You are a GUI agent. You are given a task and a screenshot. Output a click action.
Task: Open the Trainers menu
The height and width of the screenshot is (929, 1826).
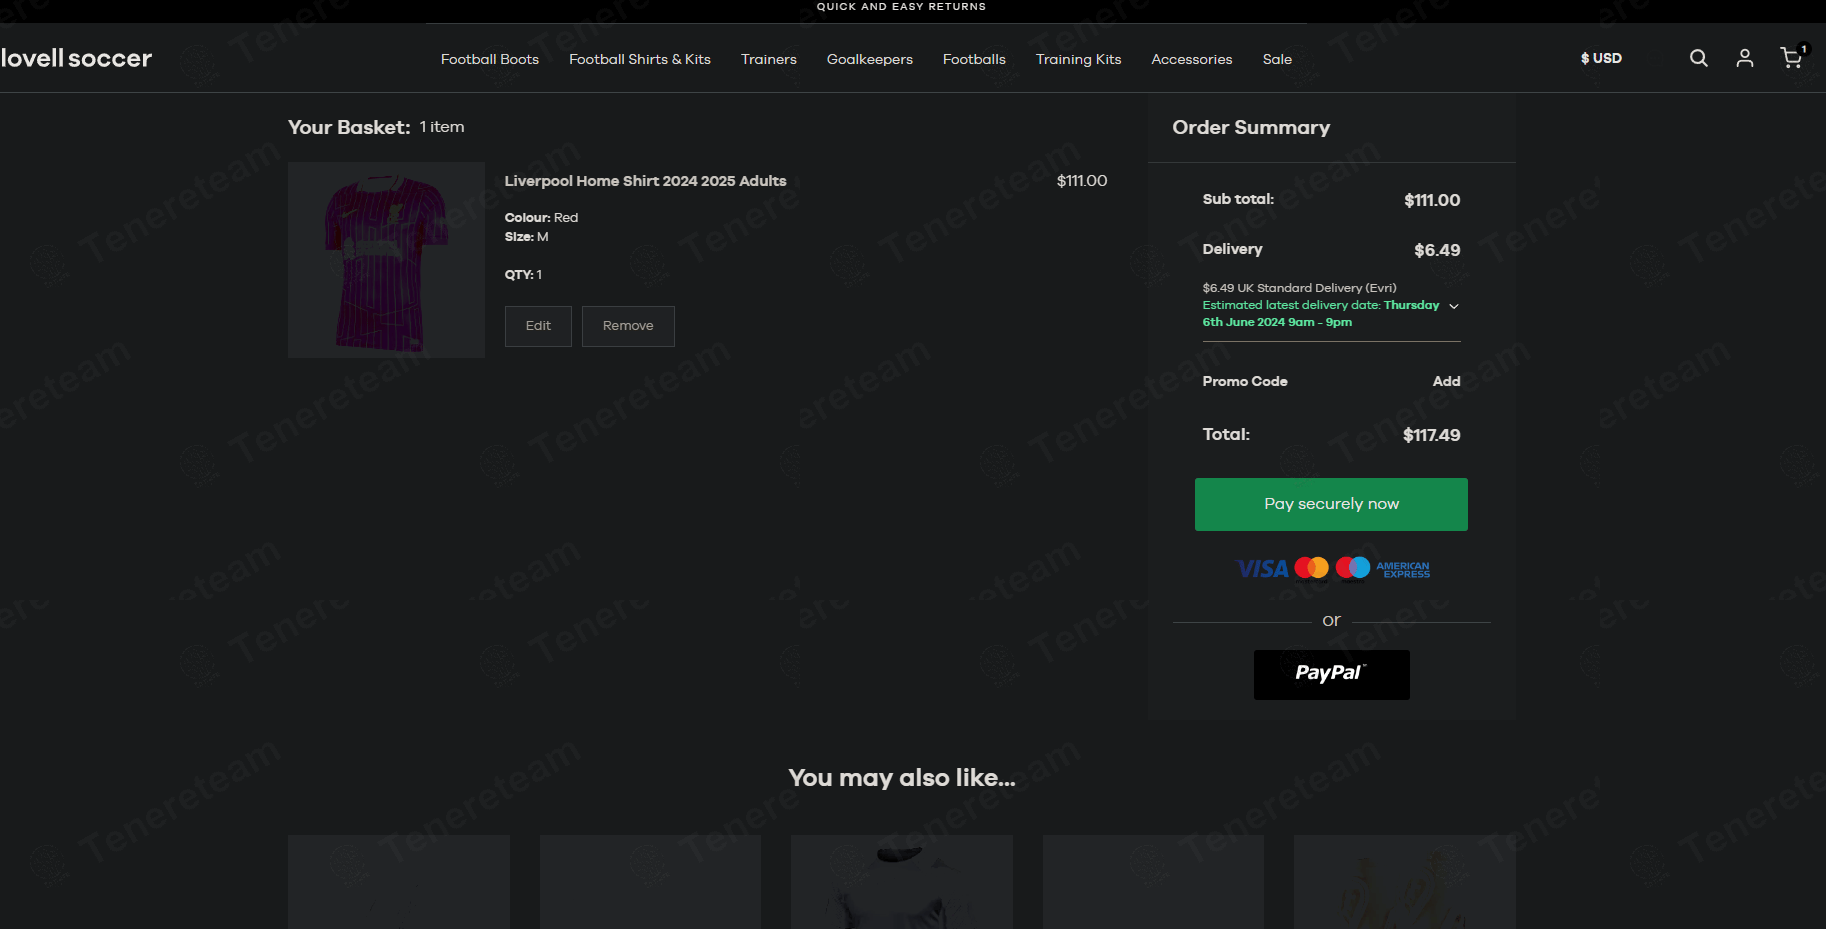(x=769, y=59)
